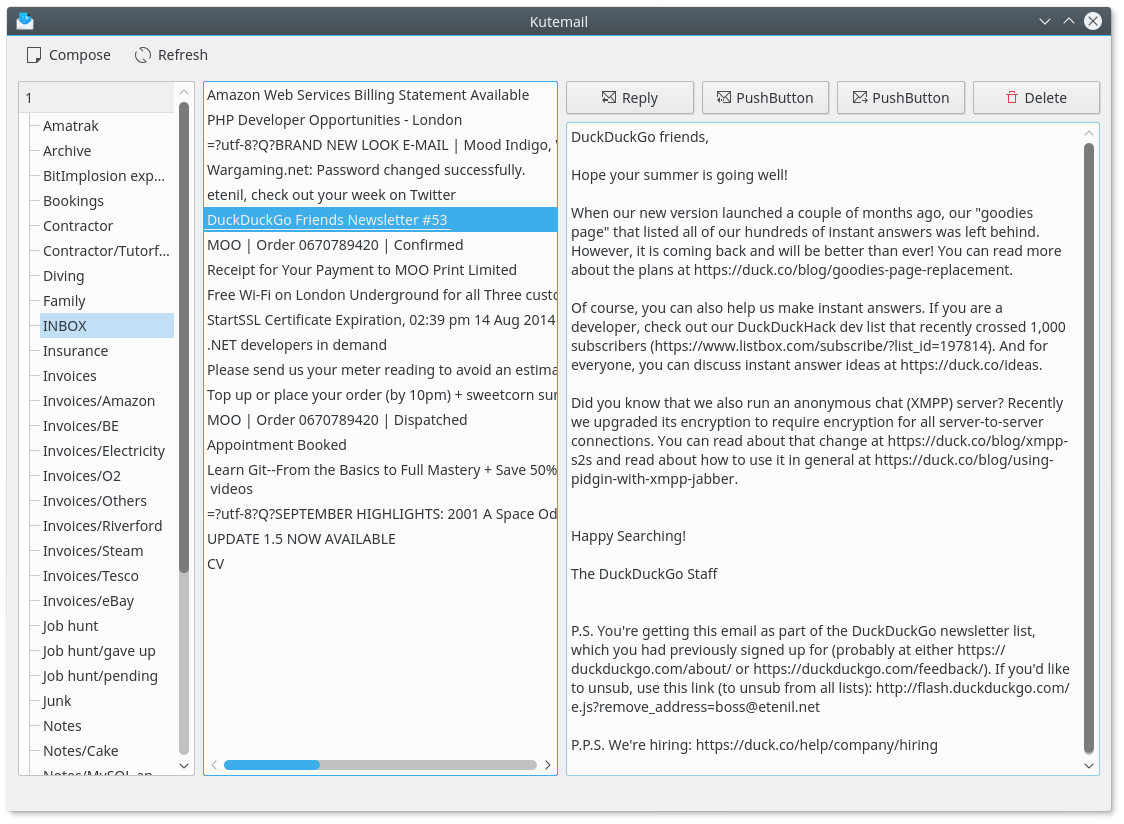
Task: Click the right arrow of message list scrollbar
Action: tap(548, 765)
